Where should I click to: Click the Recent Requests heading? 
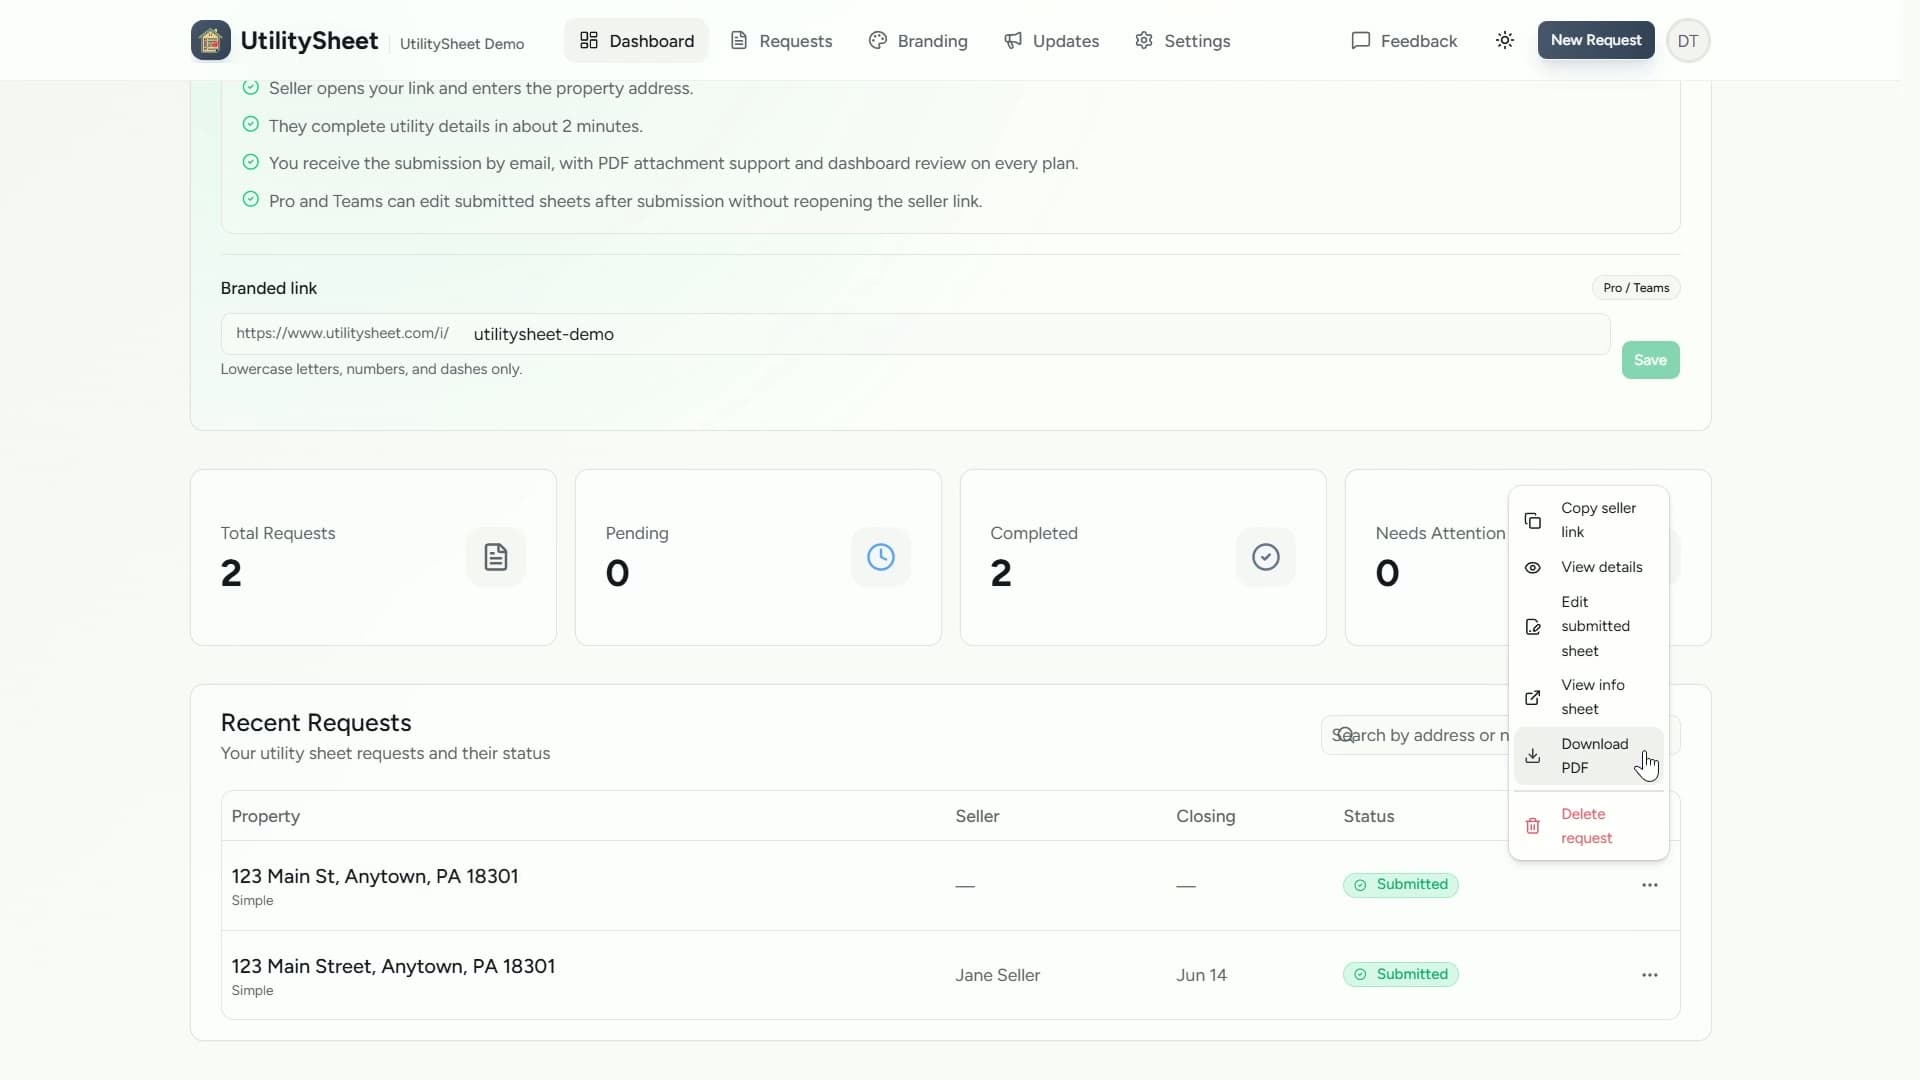[x=316, y=722]
